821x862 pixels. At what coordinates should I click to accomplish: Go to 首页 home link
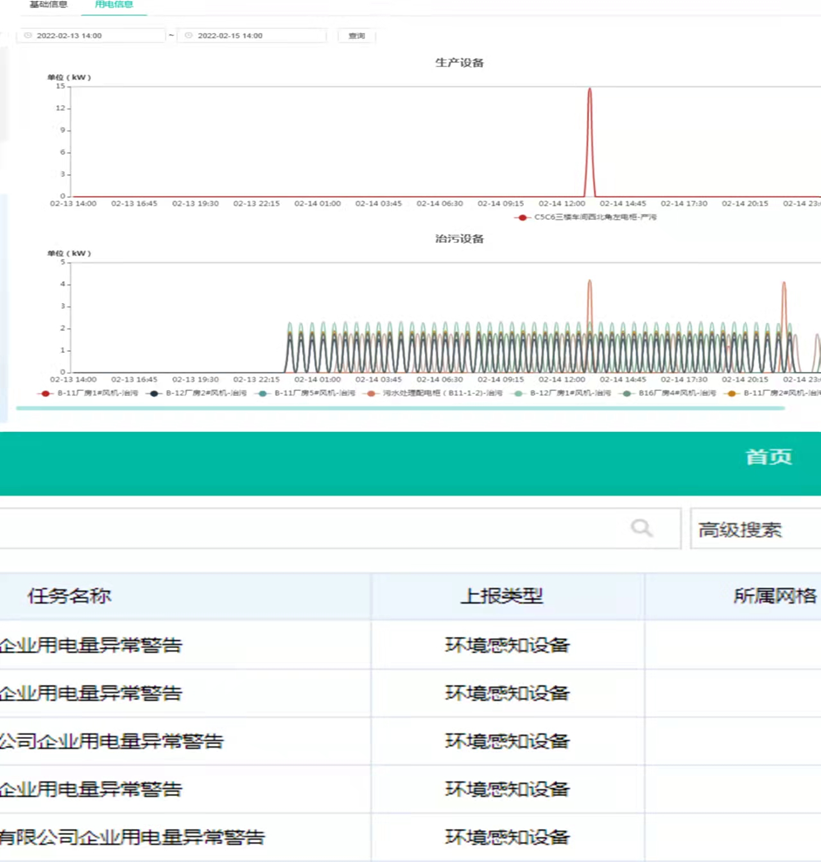[x=769, y=457]
